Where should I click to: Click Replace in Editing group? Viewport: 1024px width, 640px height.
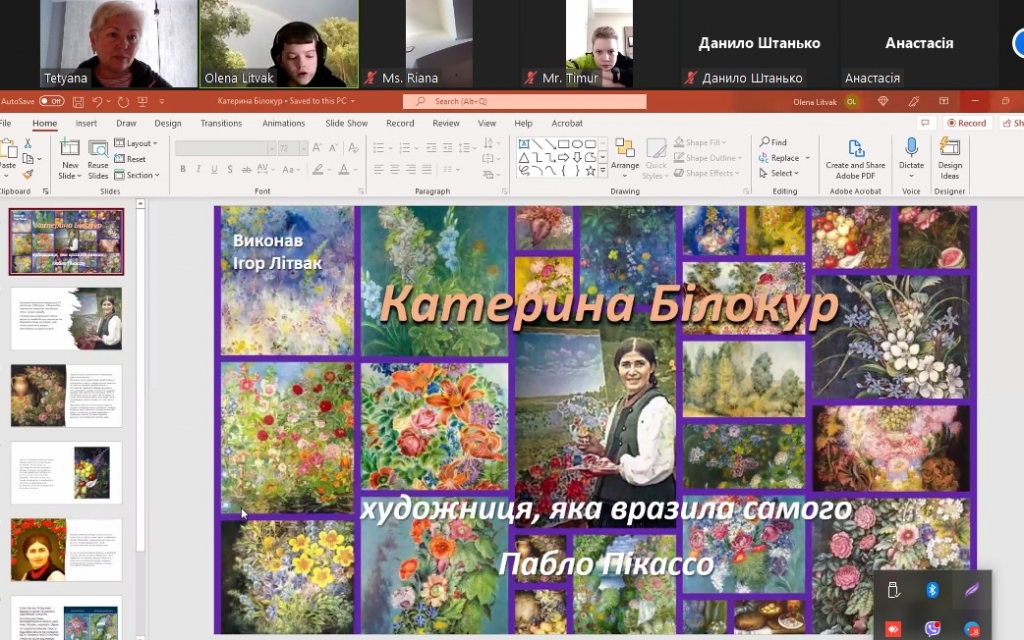point(784,157)
